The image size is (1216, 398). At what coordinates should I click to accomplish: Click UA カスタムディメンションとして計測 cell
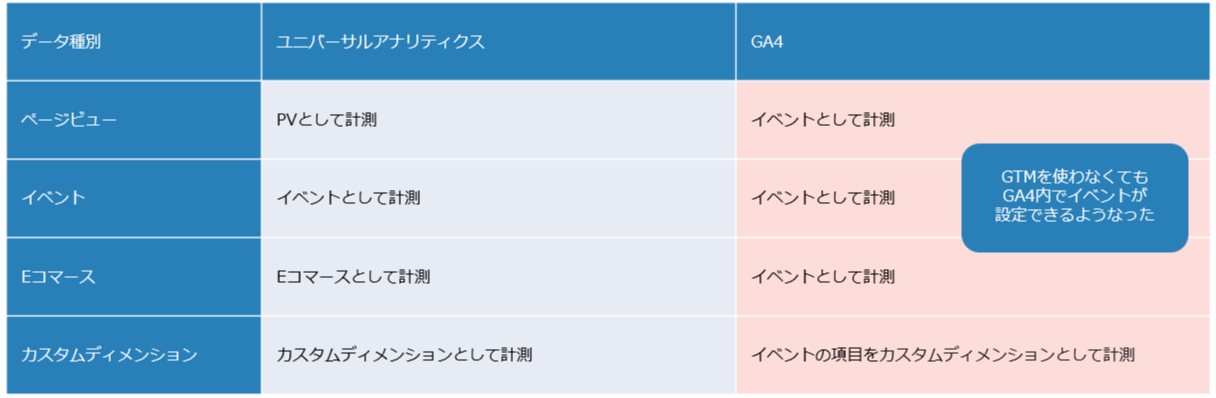point(499,355)
